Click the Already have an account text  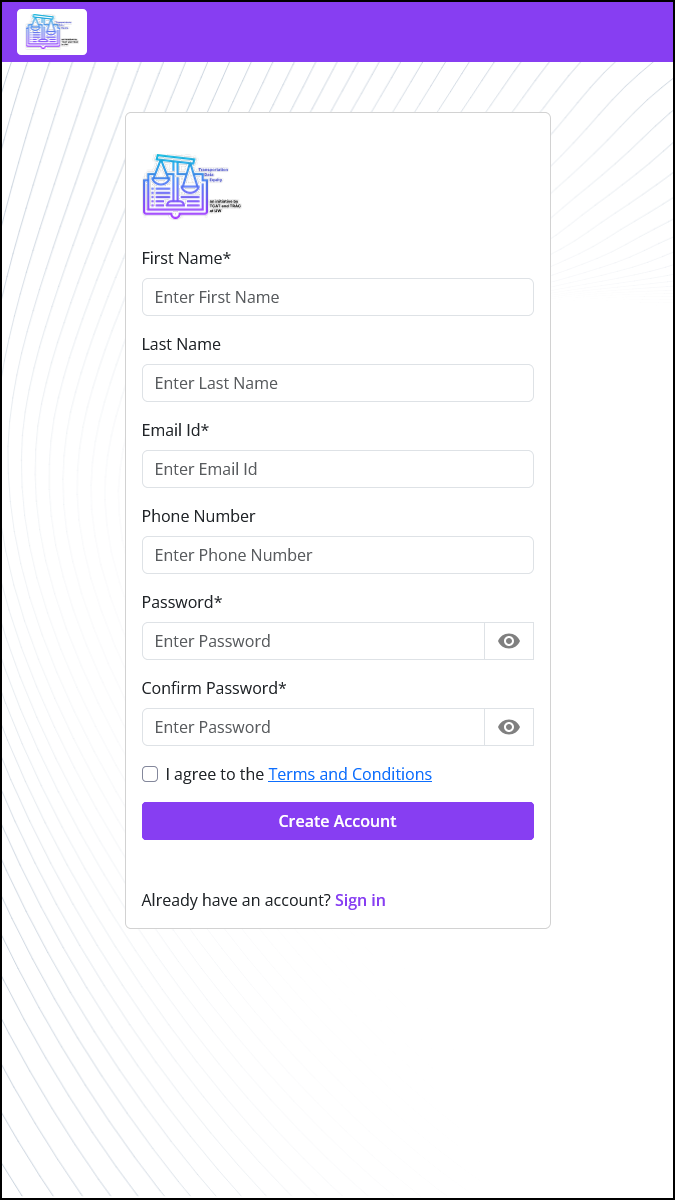tap(235, 900)
